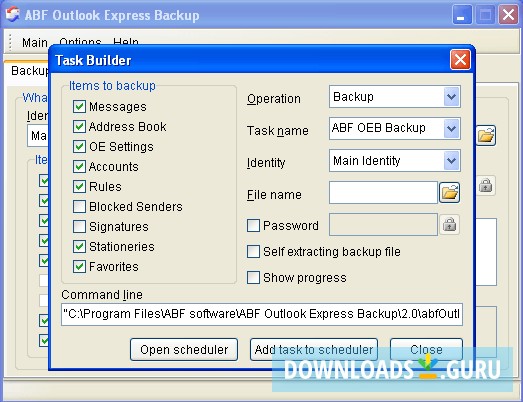Click the disabled Password text field
Viewport: 523px width, 402px height.
383,225
